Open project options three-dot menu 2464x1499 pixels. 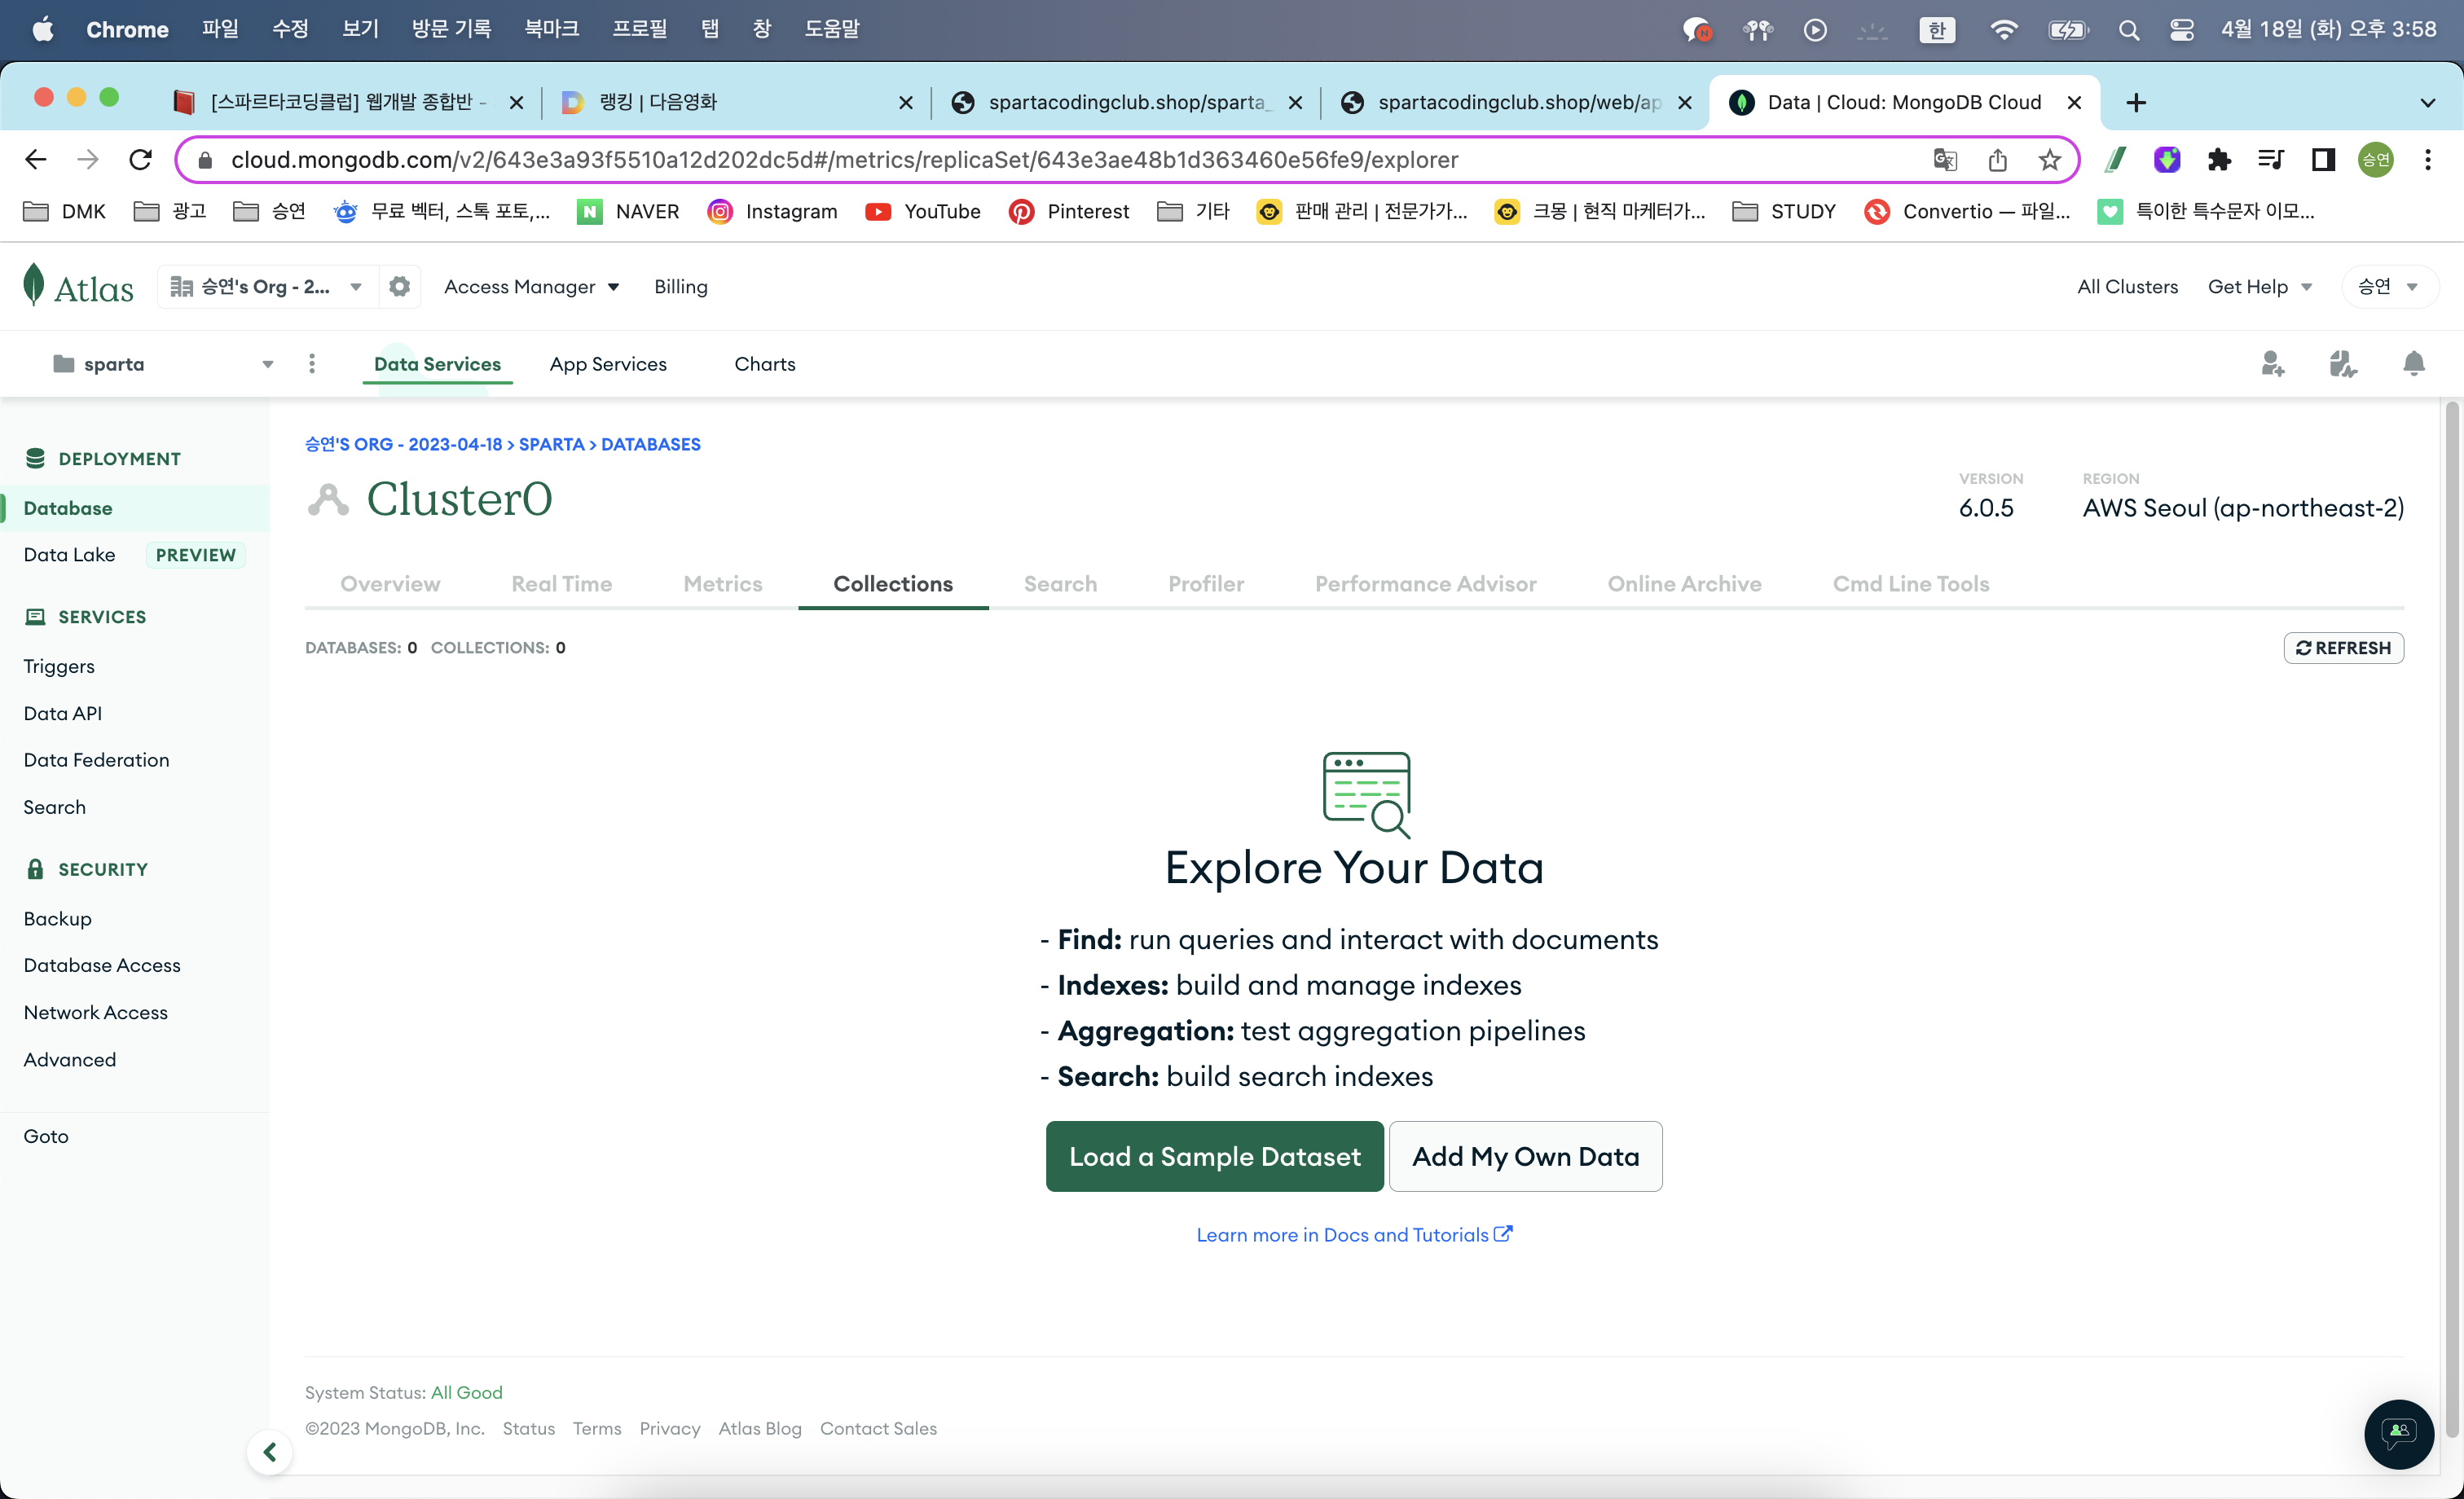click(x=312, y=364)
